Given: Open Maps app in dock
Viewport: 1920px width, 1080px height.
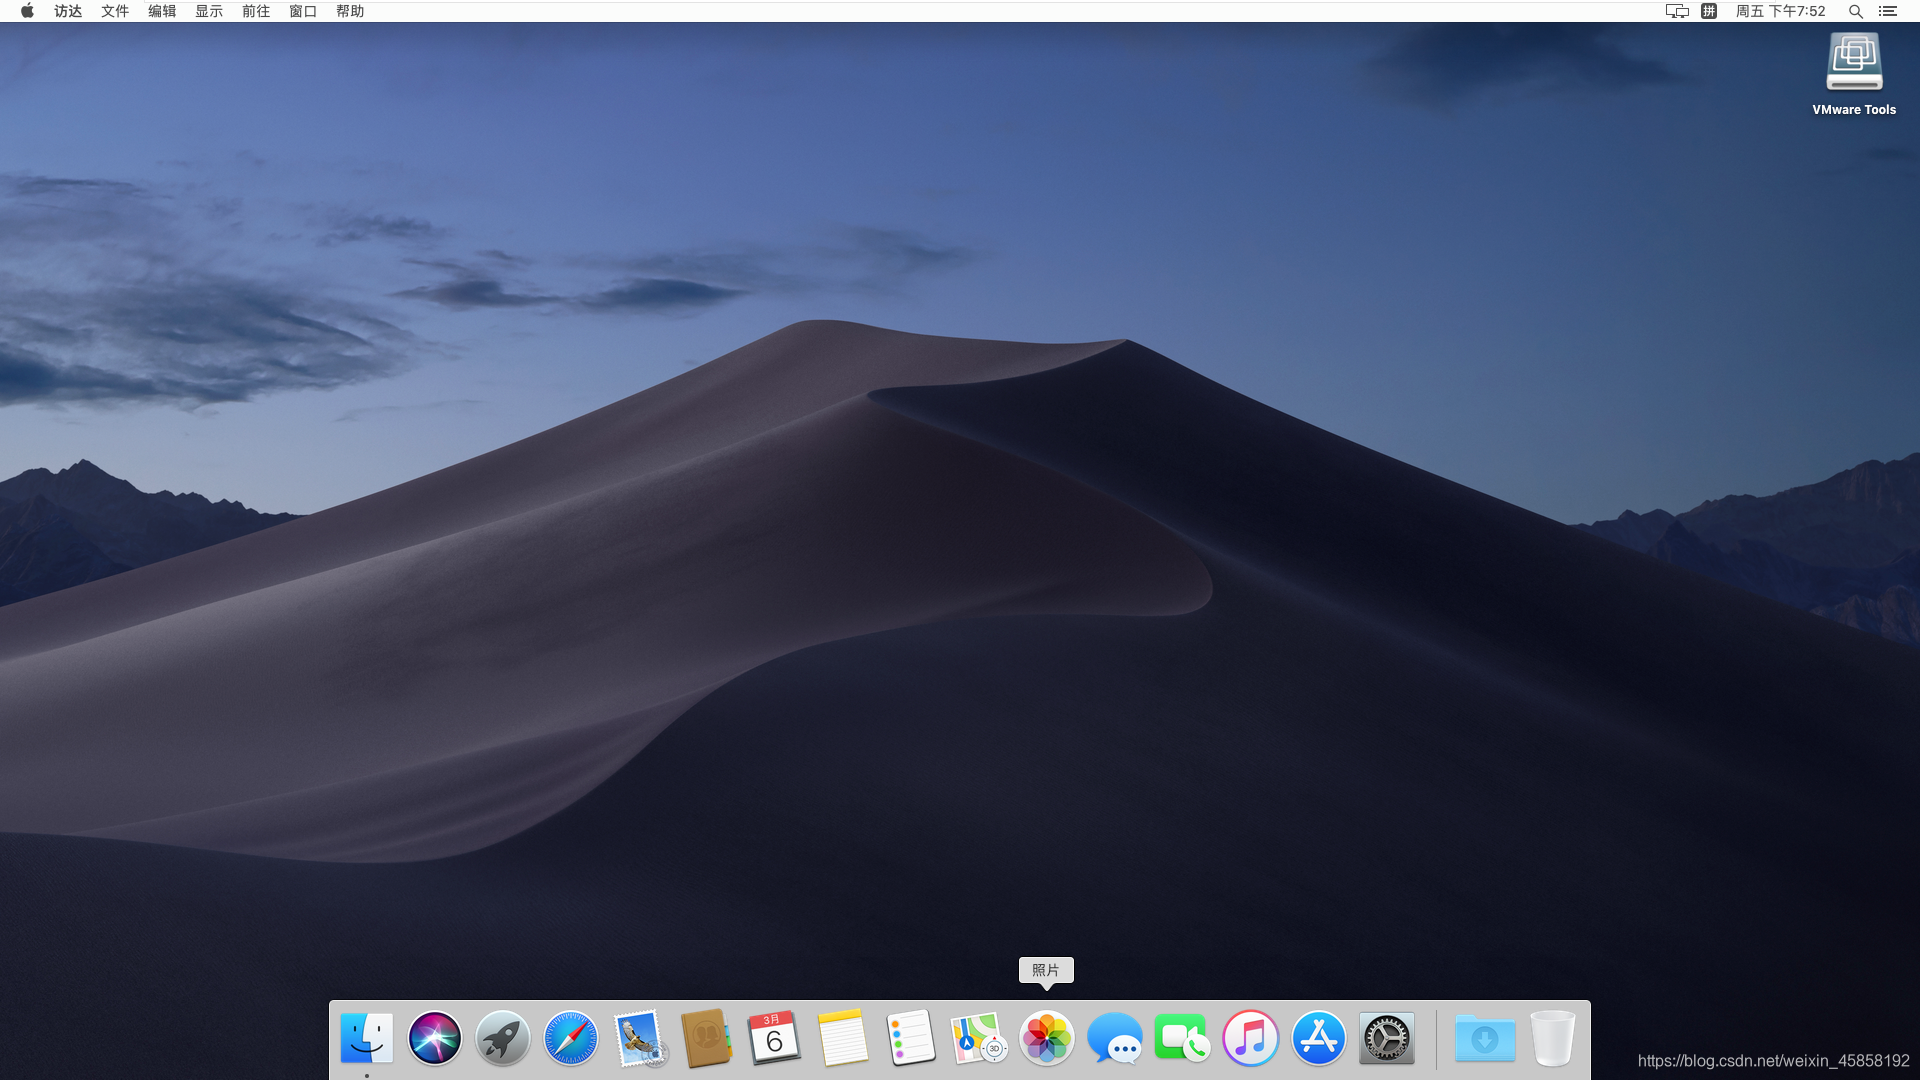Looking at the screenshot, I should [x=978, y=1038].
